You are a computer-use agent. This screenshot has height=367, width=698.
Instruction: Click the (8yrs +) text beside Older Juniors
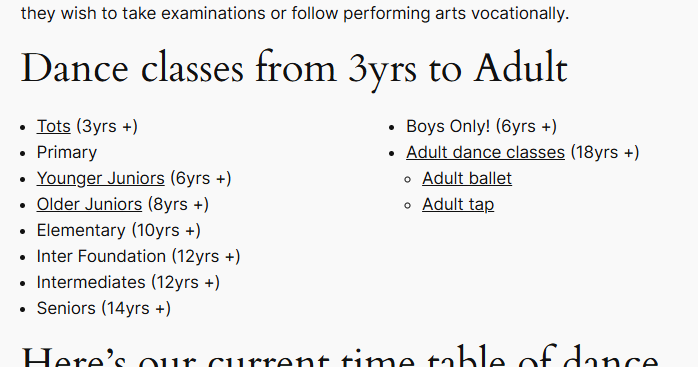tap(178, 204)
